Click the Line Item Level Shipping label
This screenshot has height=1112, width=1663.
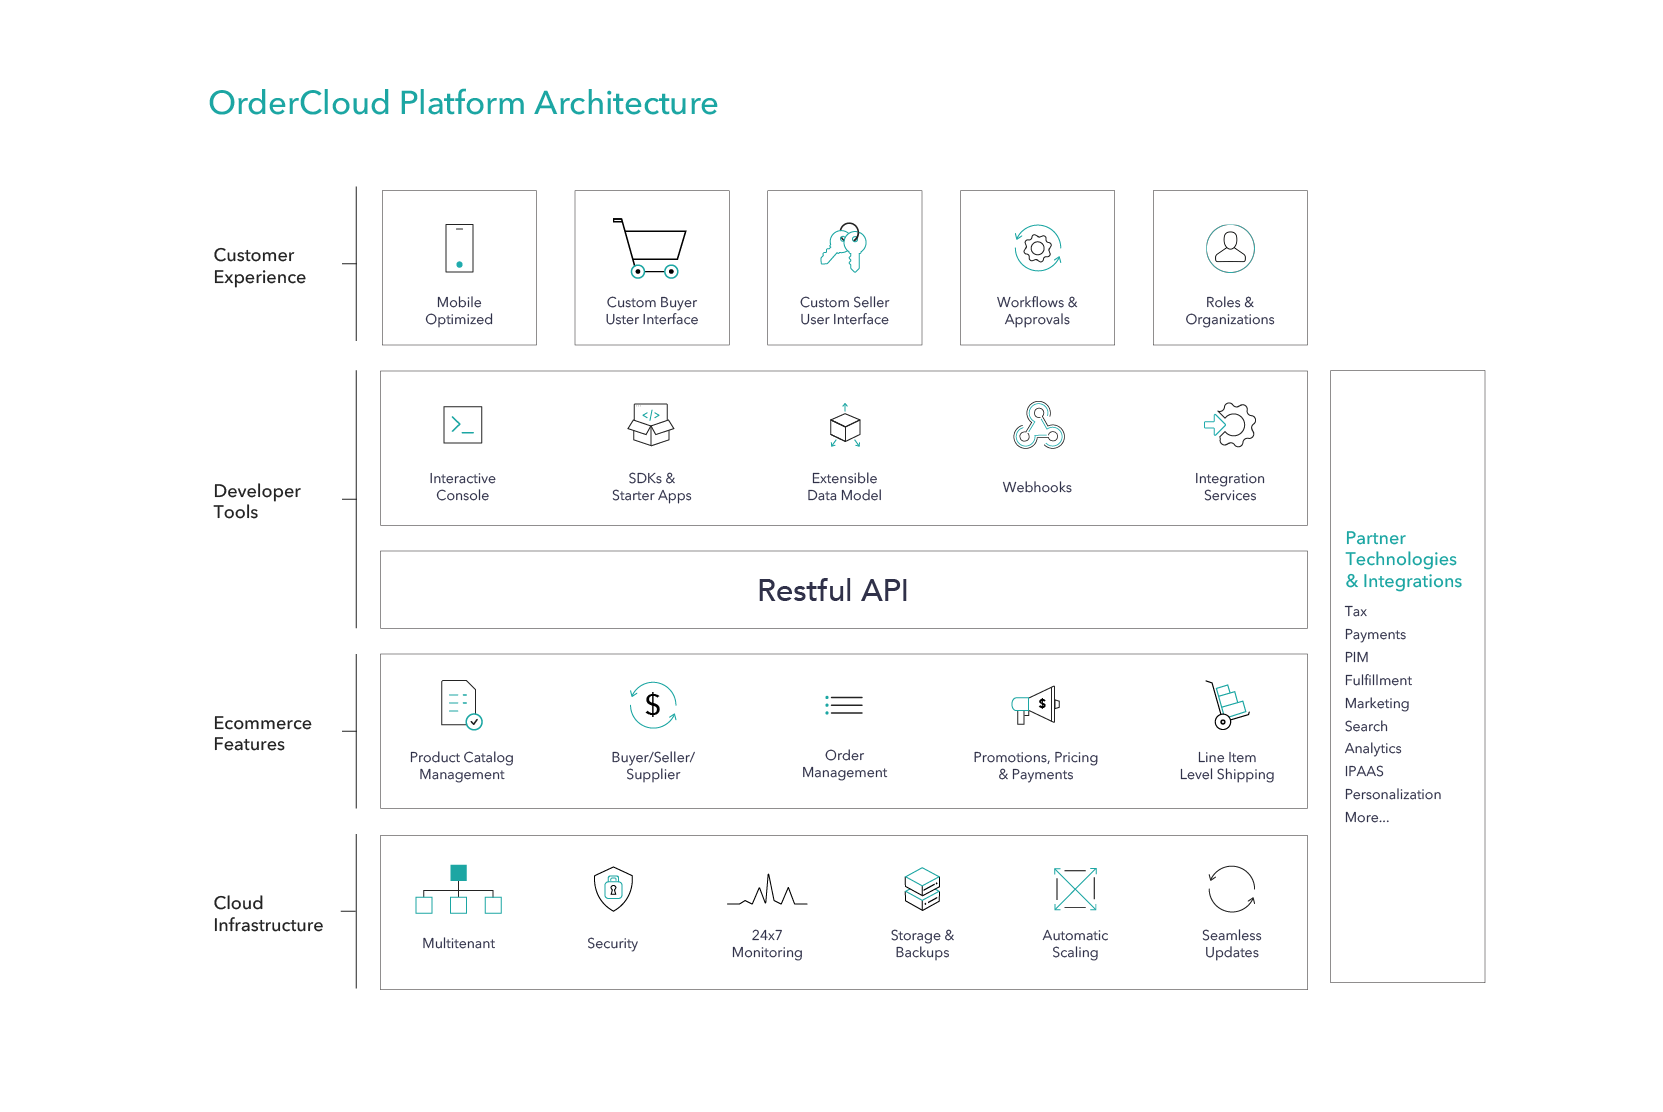[1227, 766]
